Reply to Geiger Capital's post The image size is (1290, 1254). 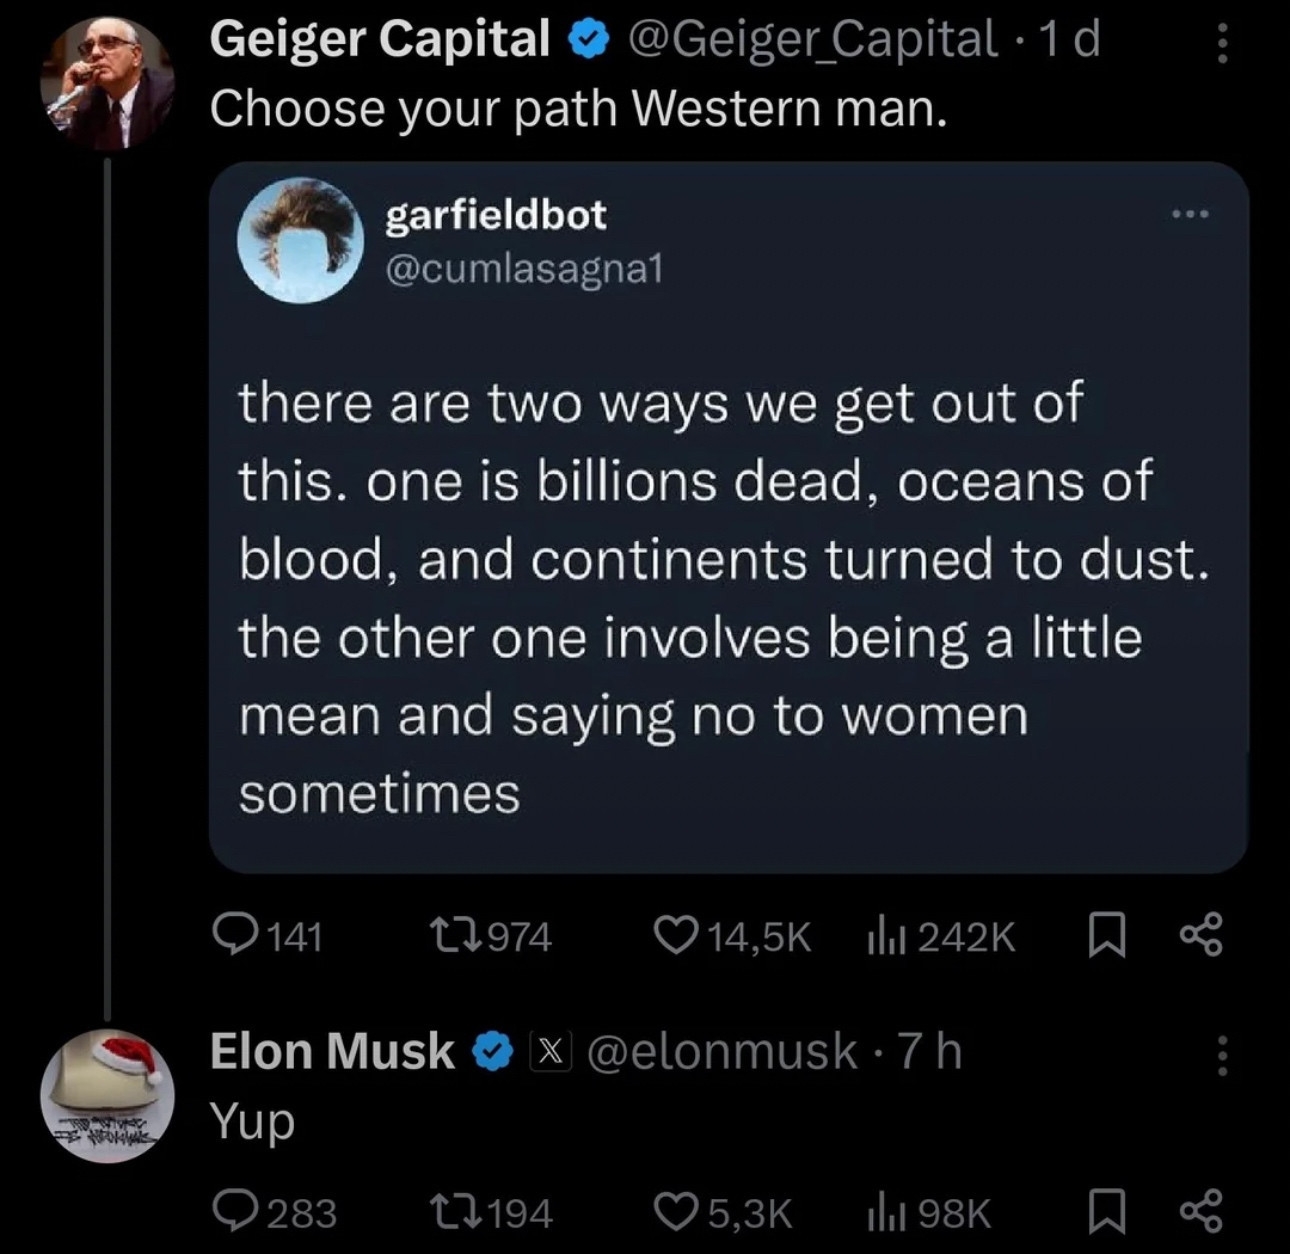pyautogui.click(x=236, y=937)
